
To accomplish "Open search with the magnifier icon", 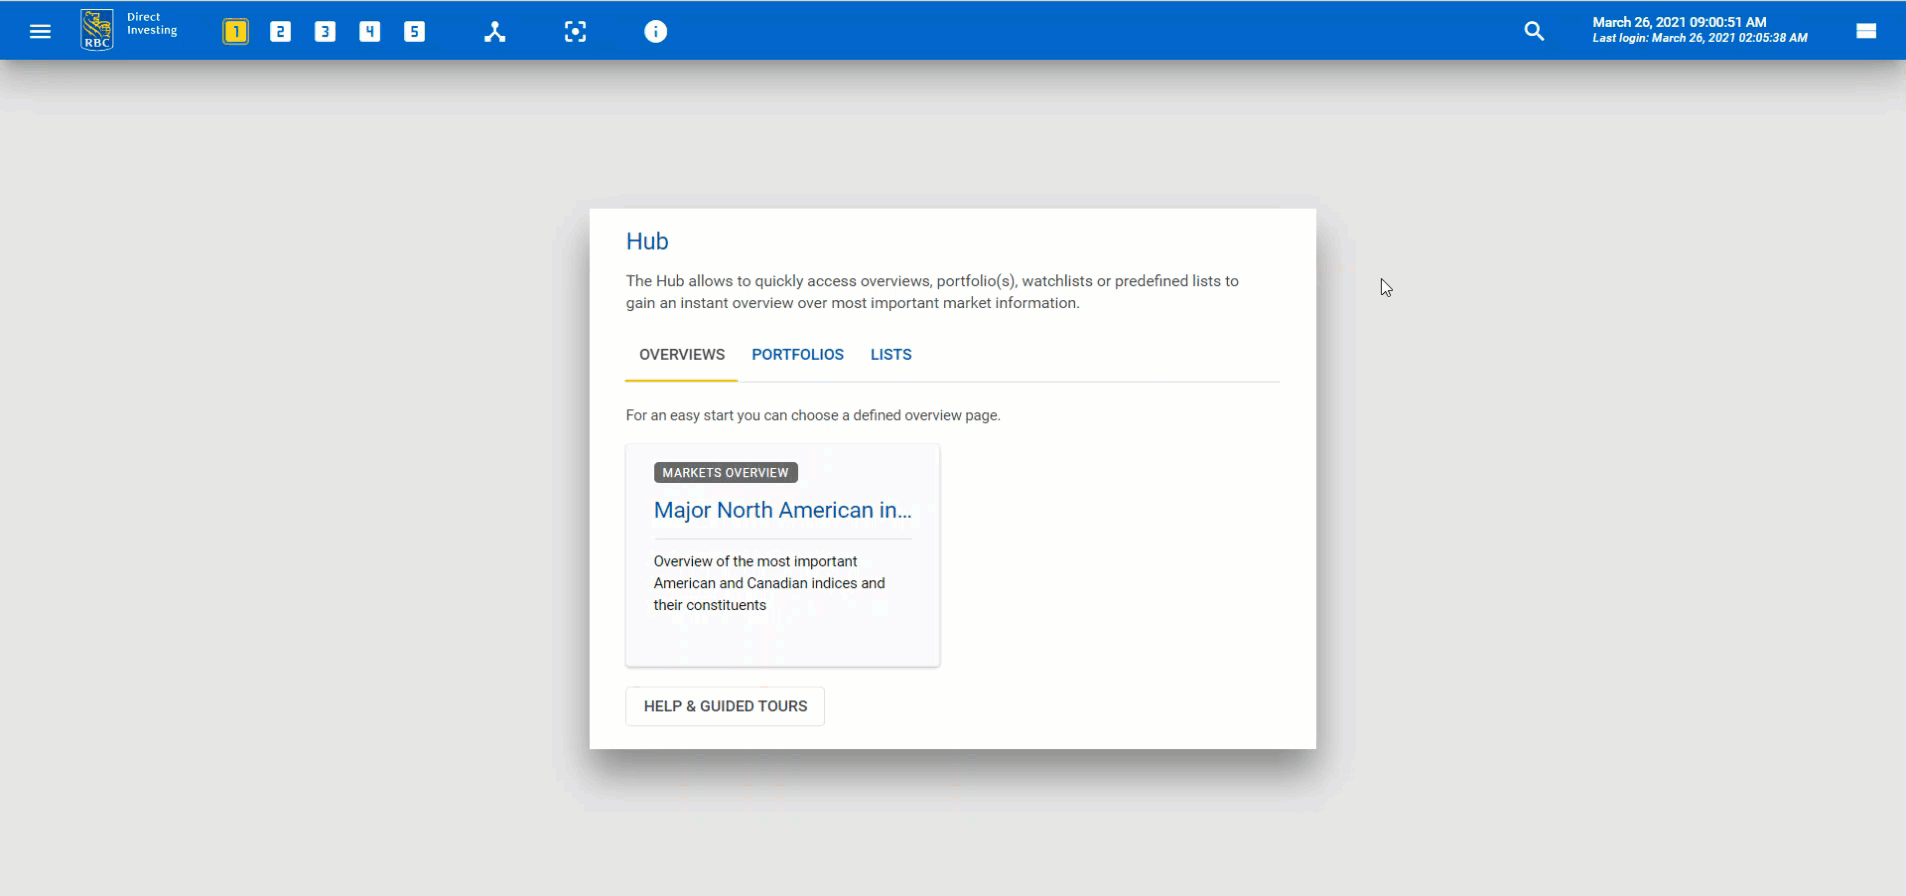I will [1534, 32].
